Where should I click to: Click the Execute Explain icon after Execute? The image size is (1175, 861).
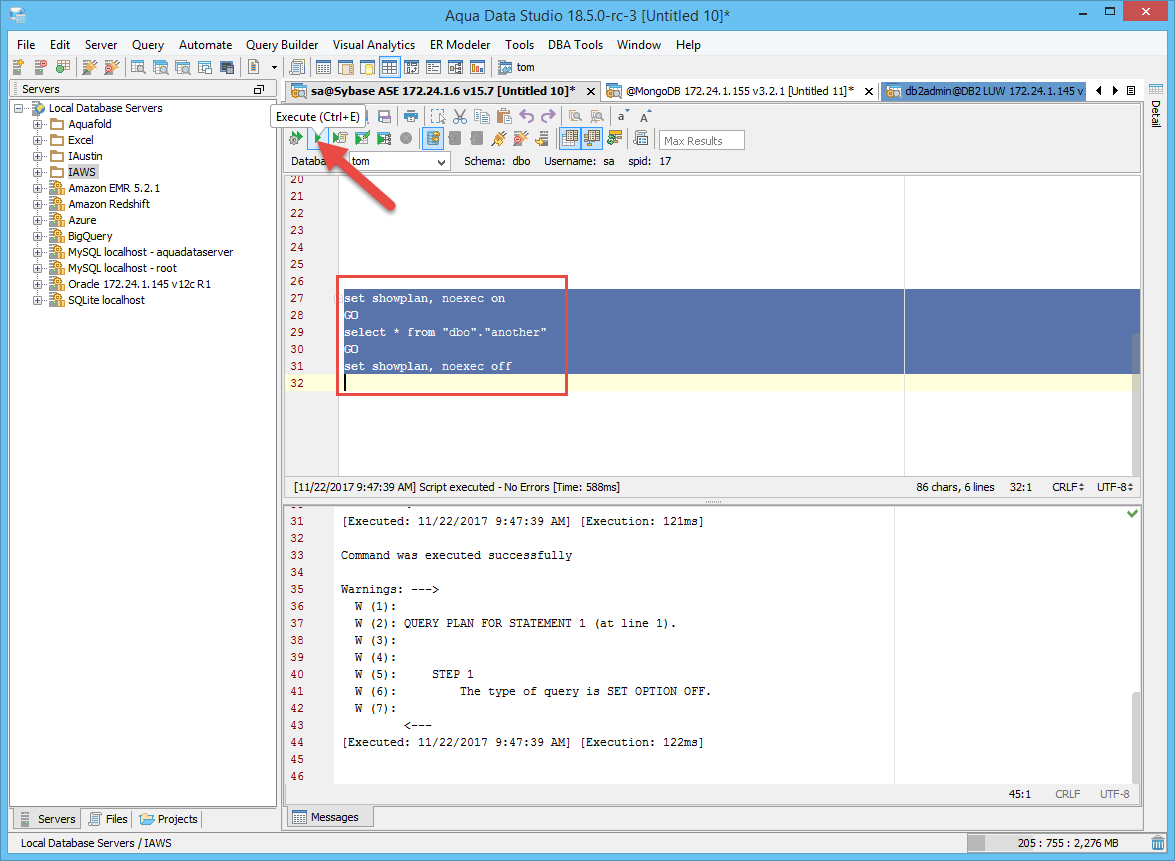click(340, 139)
